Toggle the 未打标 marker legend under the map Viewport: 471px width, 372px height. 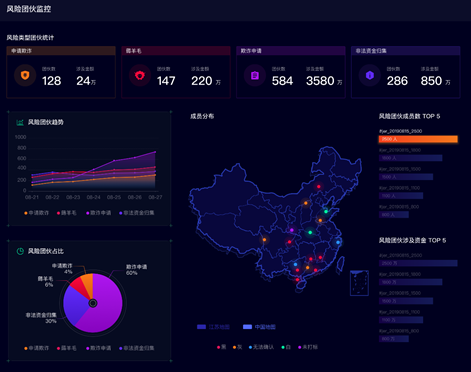point(308,347)
